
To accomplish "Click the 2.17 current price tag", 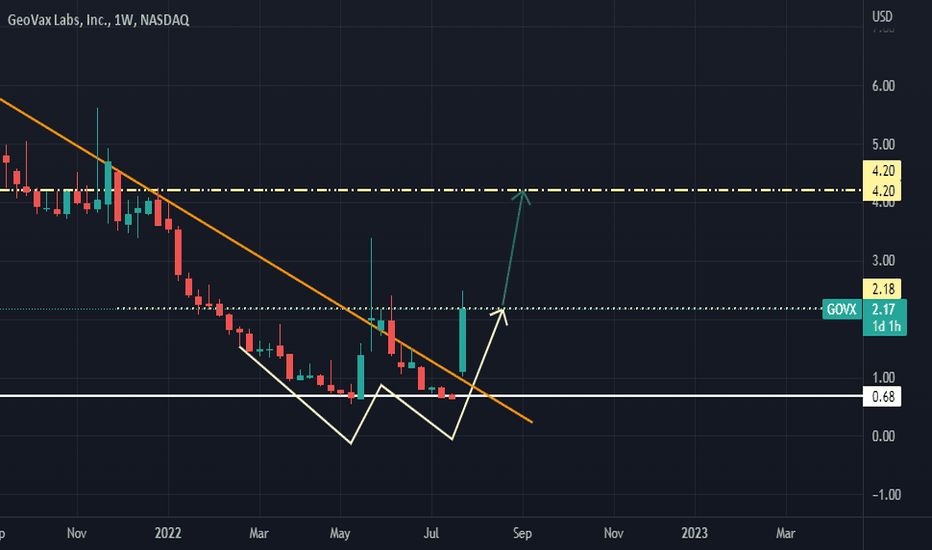I will pyautogui.click(x=884, y=309).
